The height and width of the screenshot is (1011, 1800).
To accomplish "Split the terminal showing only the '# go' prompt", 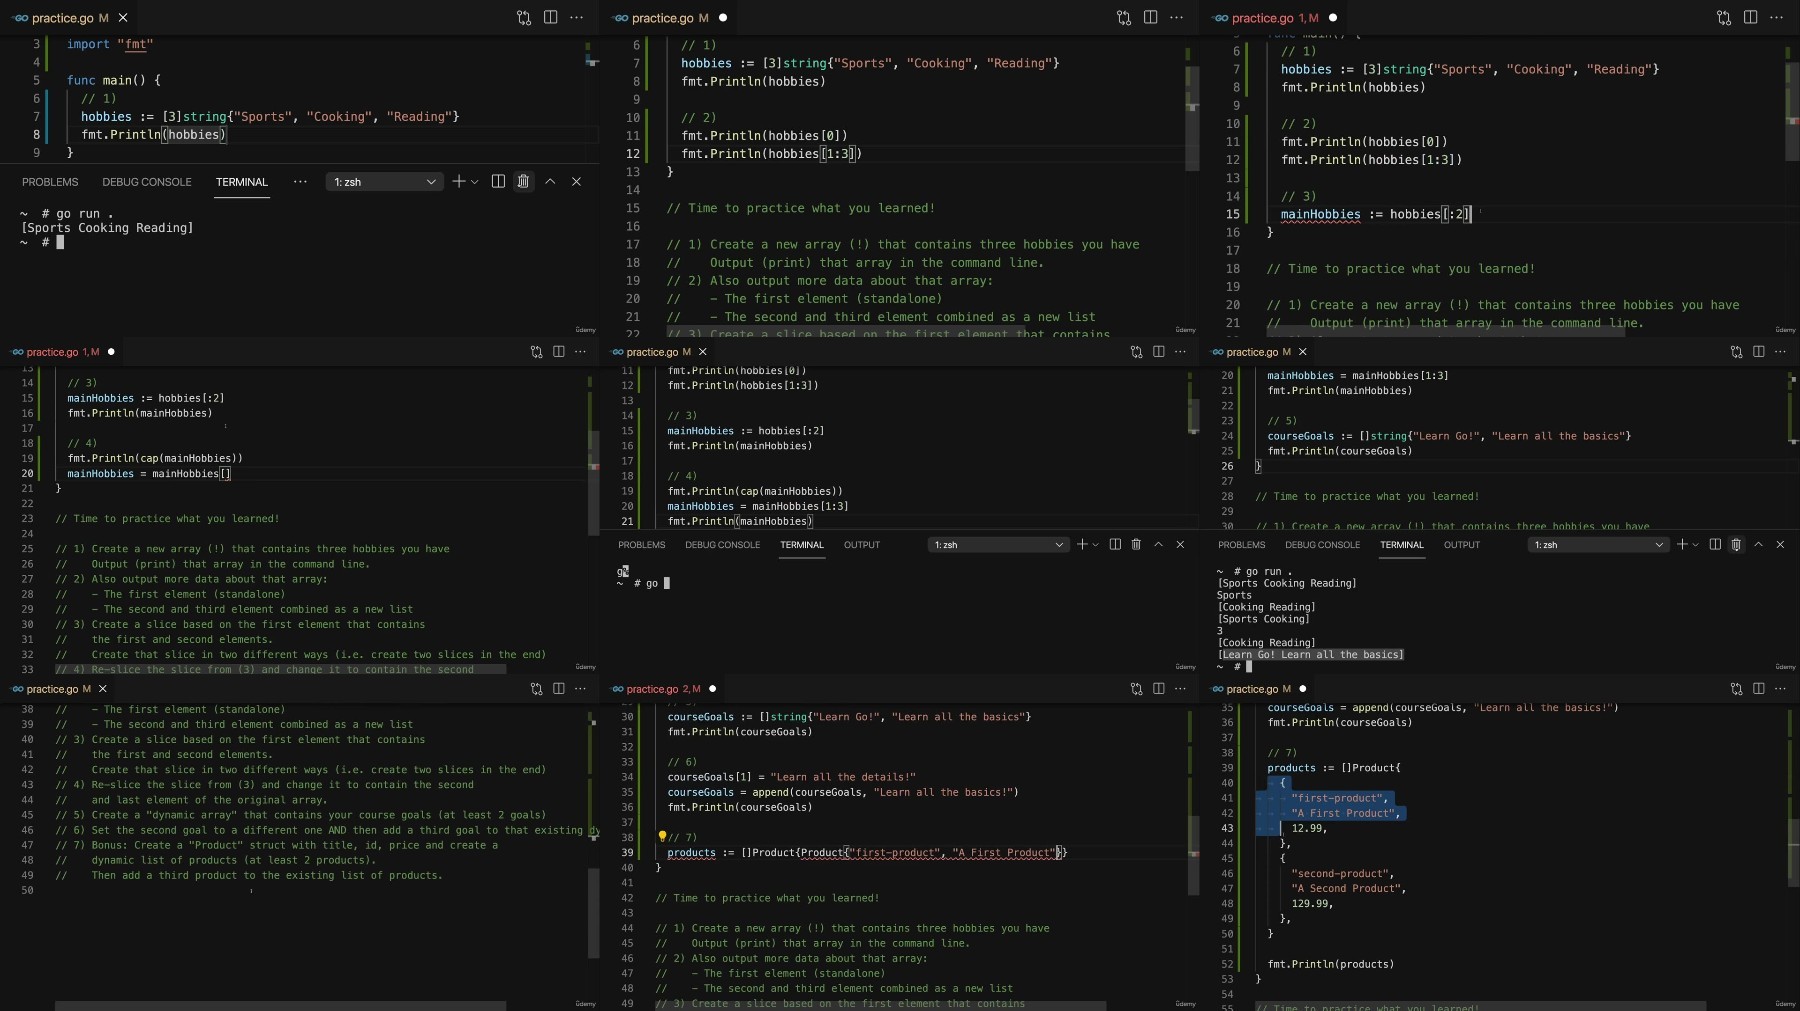I will (x=1115, y=545).
